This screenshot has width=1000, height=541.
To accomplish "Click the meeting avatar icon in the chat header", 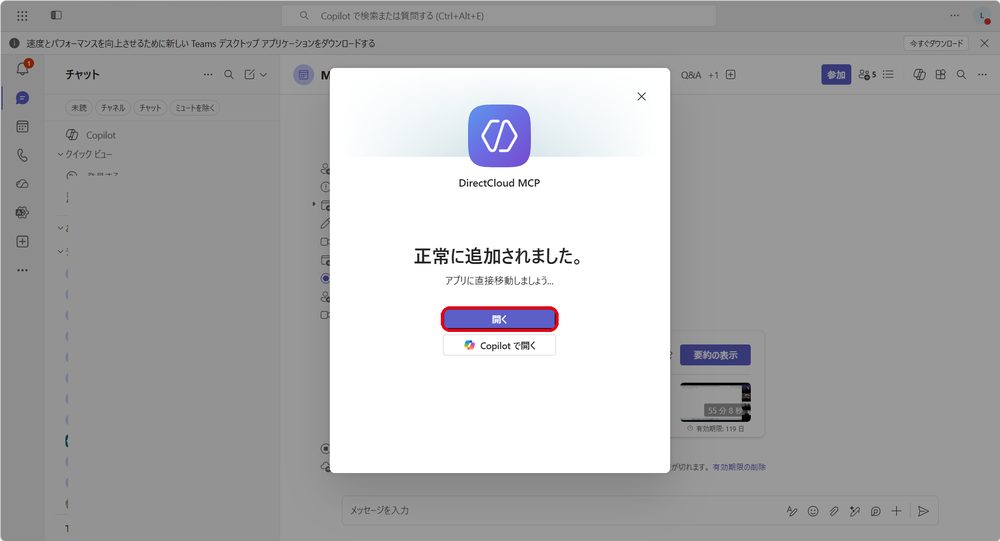I will (x=304, y=75).
